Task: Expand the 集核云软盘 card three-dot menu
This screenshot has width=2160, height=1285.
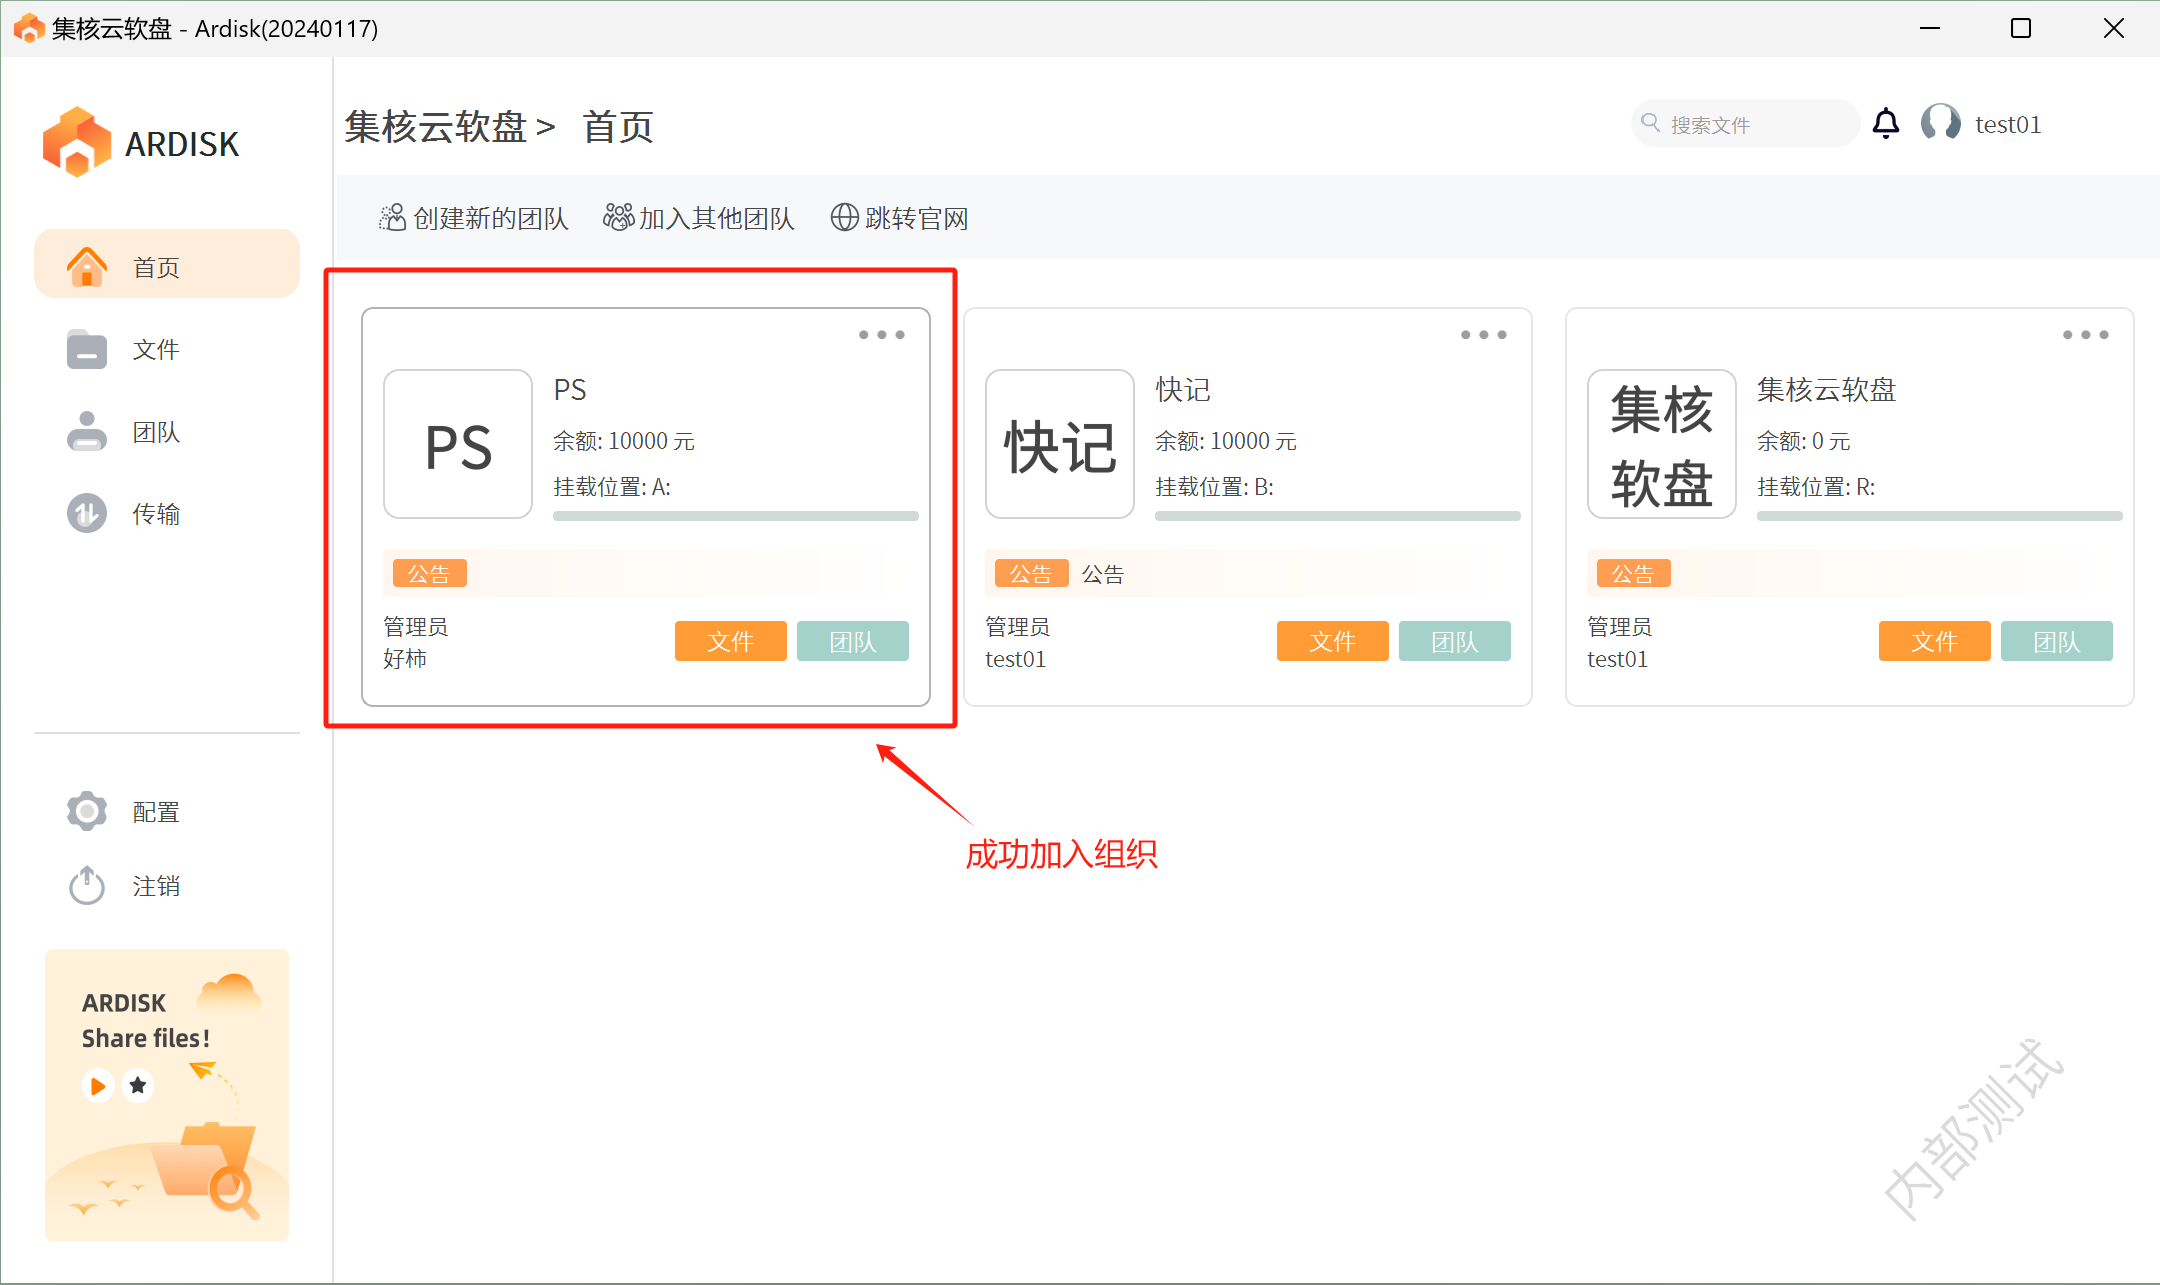Action: pos(2085,335)
